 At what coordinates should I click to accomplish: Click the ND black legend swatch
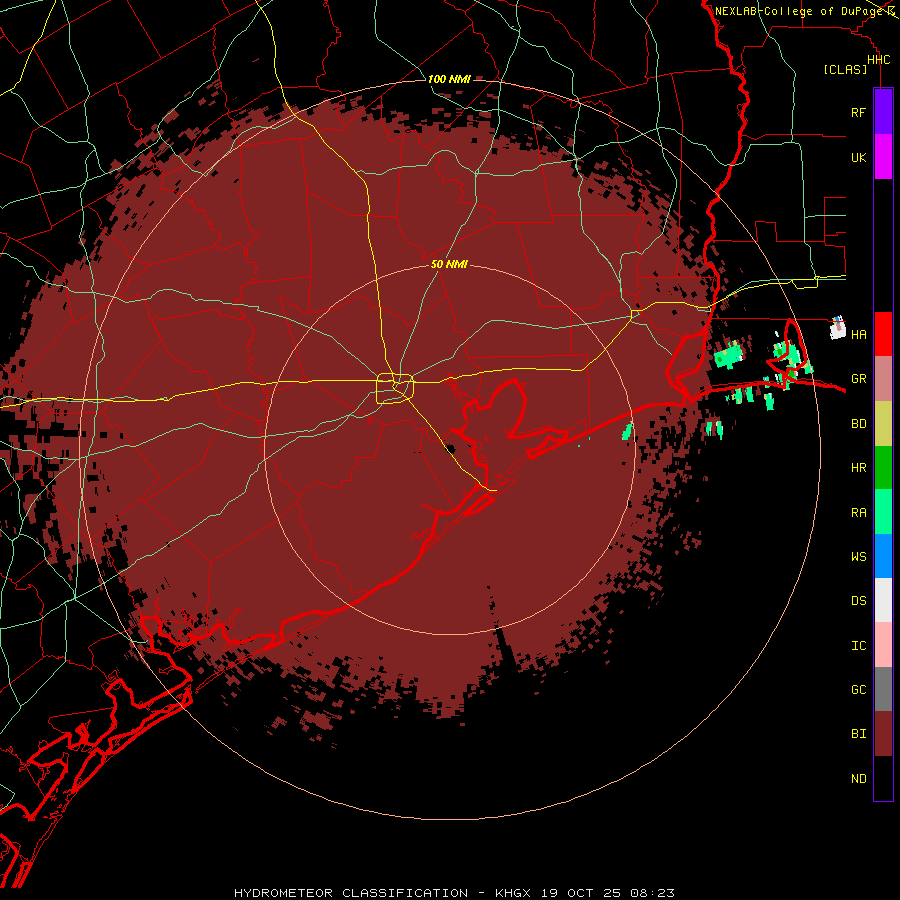click(883, 778)
